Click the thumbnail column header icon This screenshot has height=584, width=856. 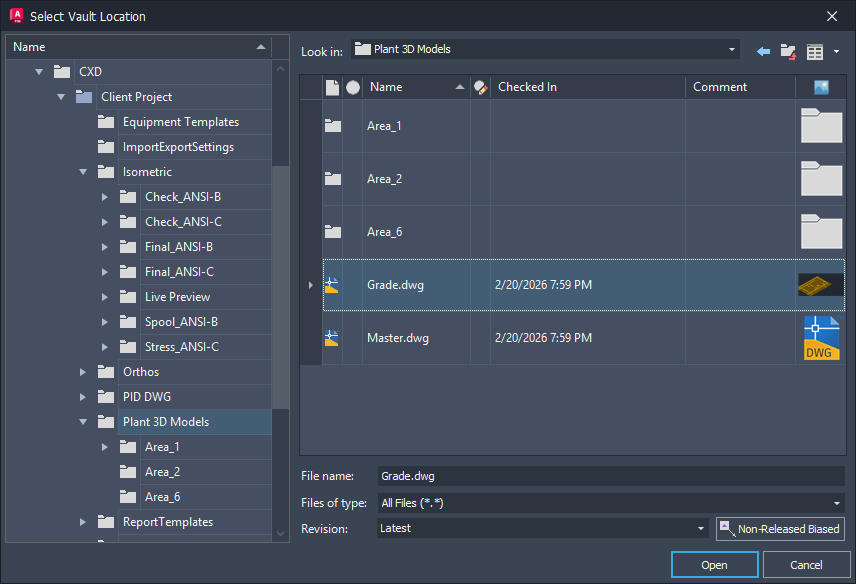click(821, 87)
